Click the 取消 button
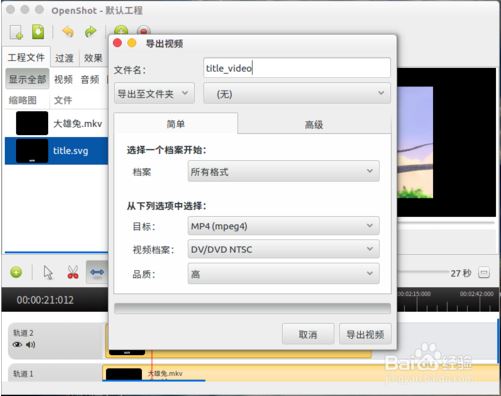501x396 pixels. coord(308,334)
